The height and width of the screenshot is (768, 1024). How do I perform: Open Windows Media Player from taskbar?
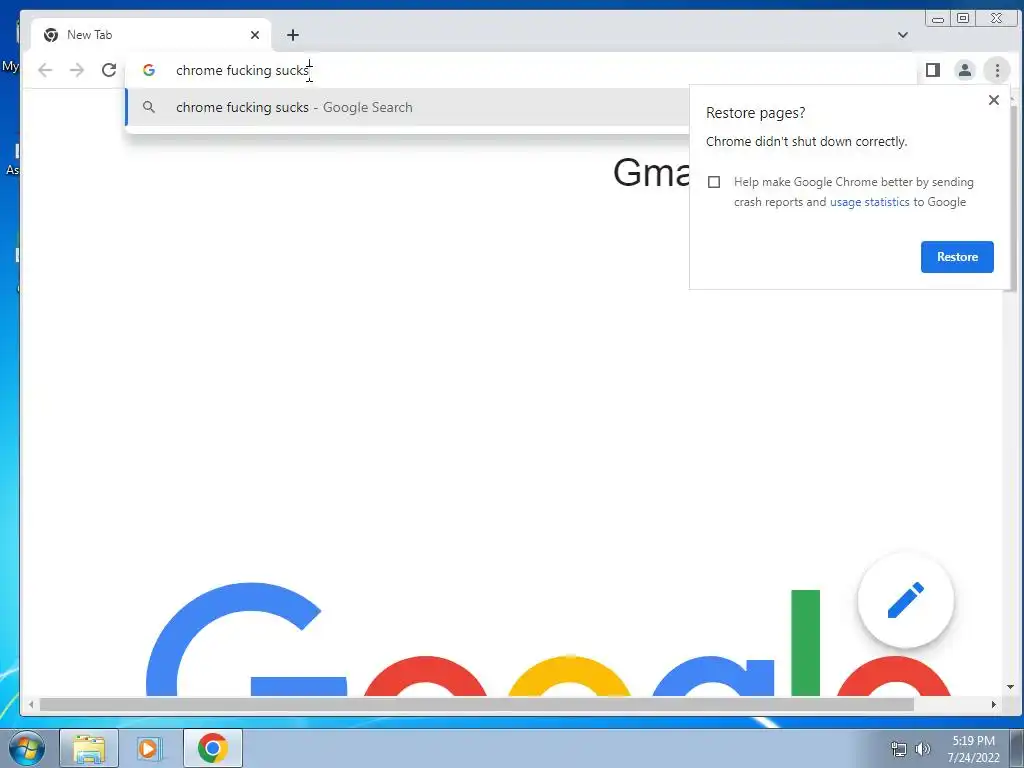[150, 748]
